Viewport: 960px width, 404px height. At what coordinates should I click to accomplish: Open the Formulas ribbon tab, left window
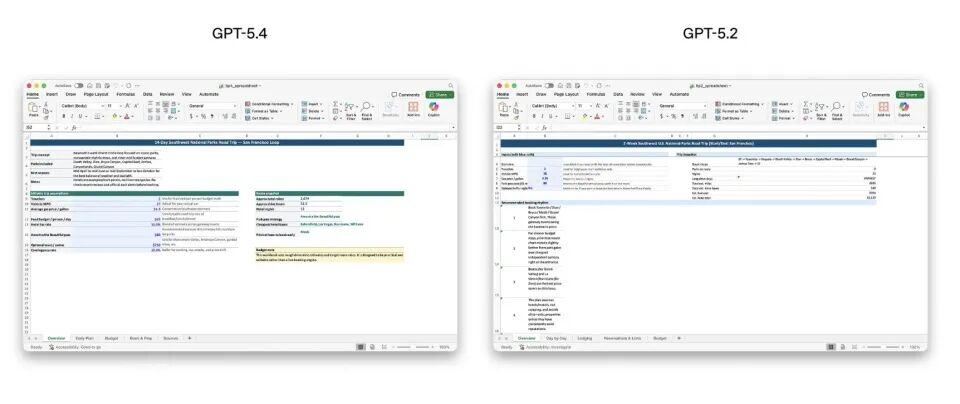coord(125,94)
